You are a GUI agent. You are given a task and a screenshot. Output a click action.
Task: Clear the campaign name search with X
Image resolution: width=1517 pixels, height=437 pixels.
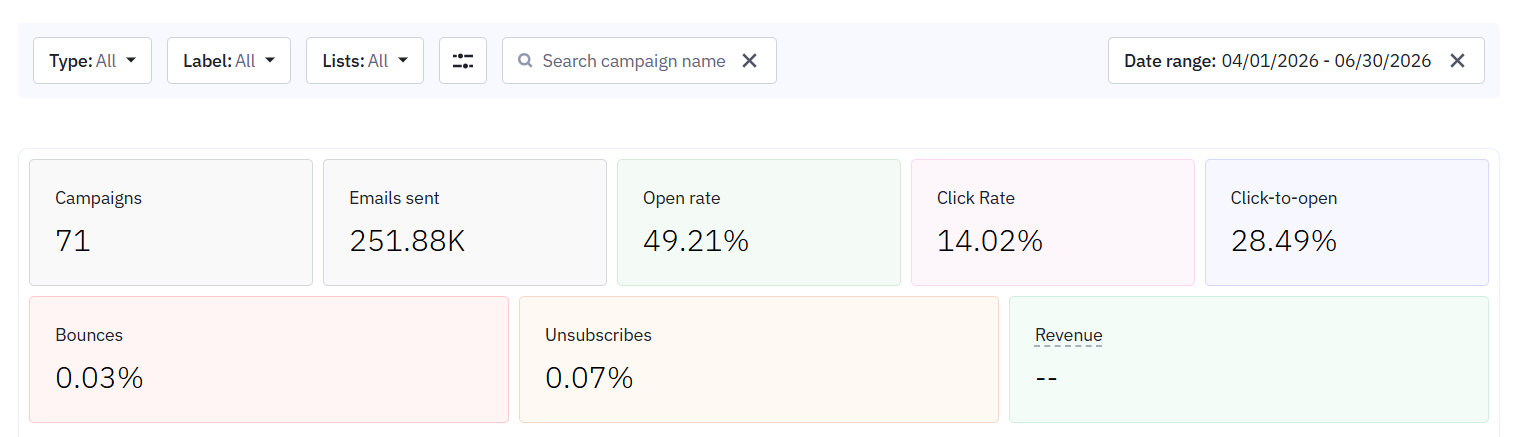[x=749, y=61]
